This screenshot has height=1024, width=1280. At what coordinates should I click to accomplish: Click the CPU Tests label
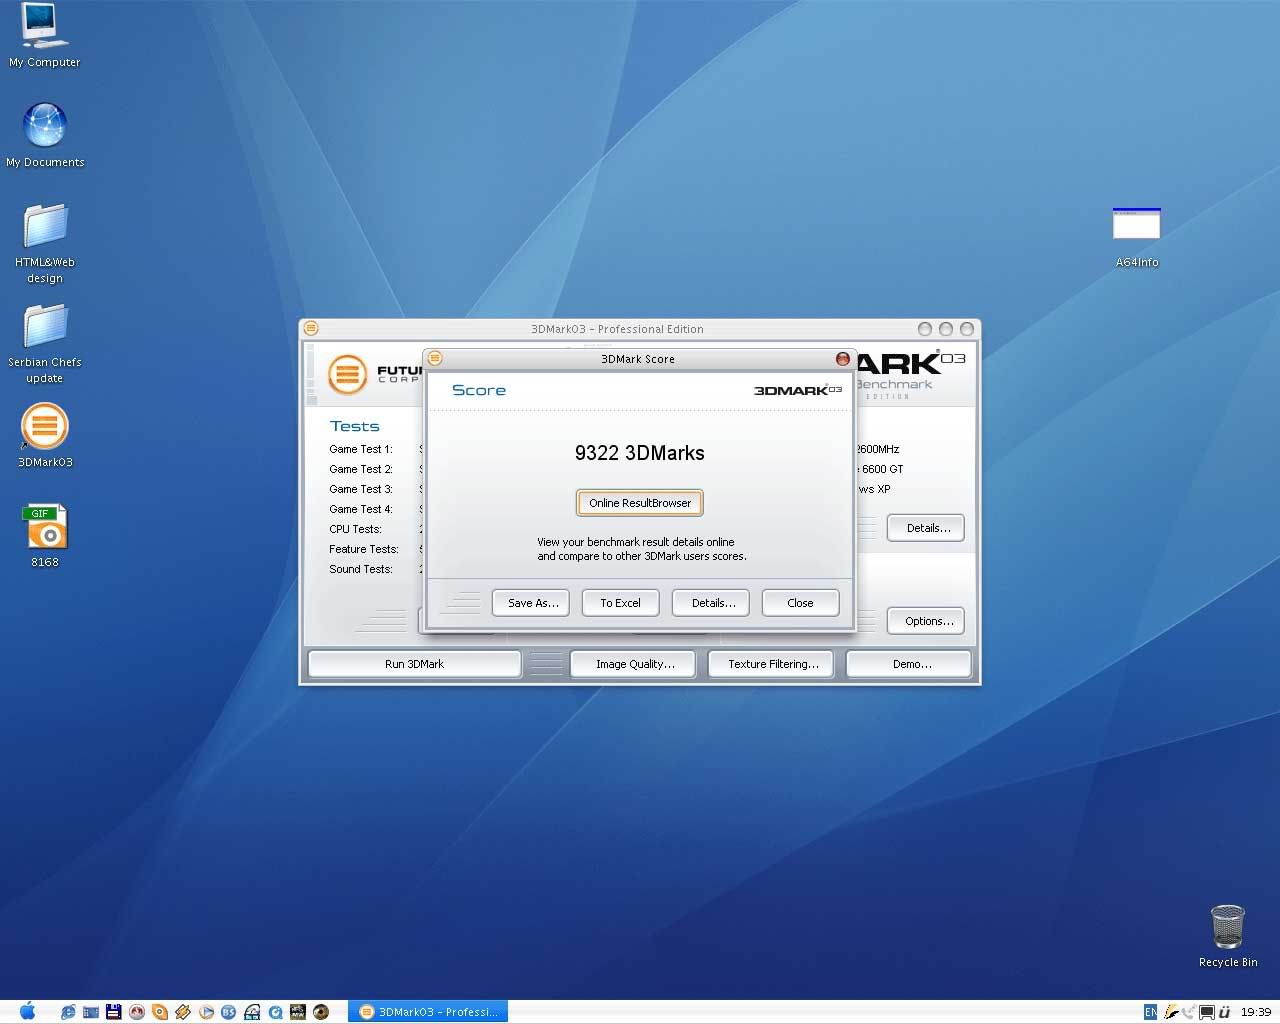pyautogui.click(x=355, y=529)
